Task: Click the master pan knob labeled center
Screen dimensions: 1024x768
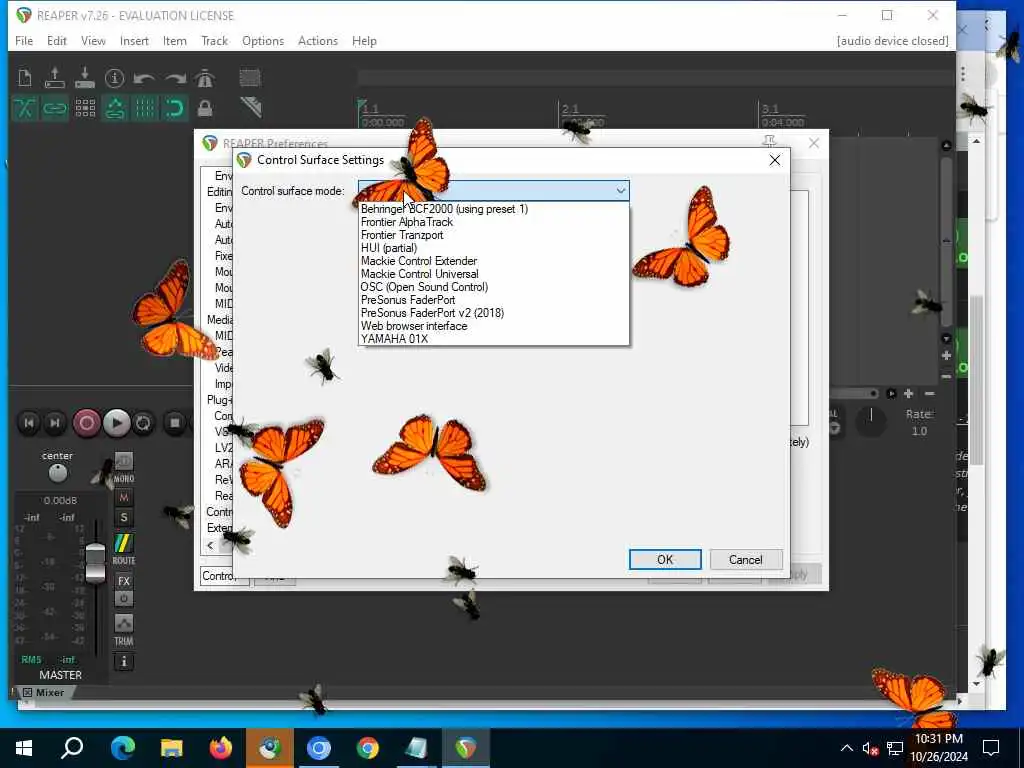Action: [57, 472]
